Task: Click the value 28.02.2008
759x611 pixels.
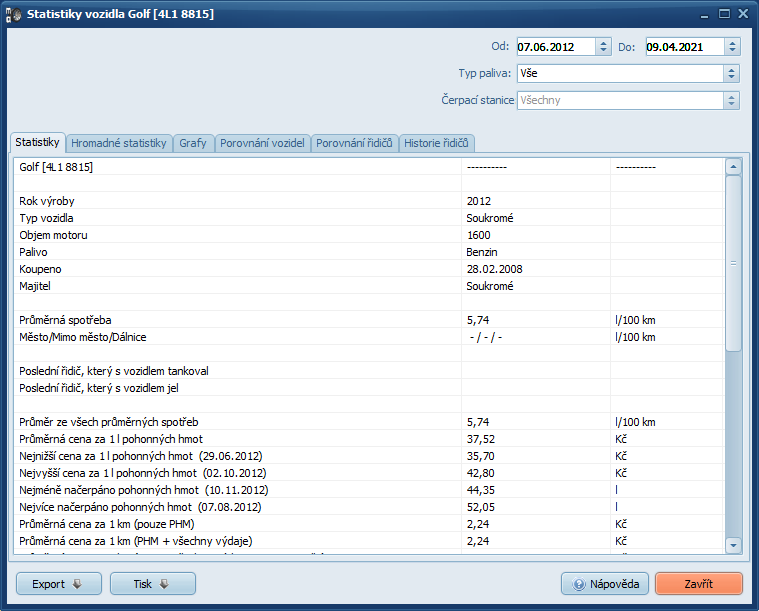Action: pyautogui.click(x=494, y=269)
